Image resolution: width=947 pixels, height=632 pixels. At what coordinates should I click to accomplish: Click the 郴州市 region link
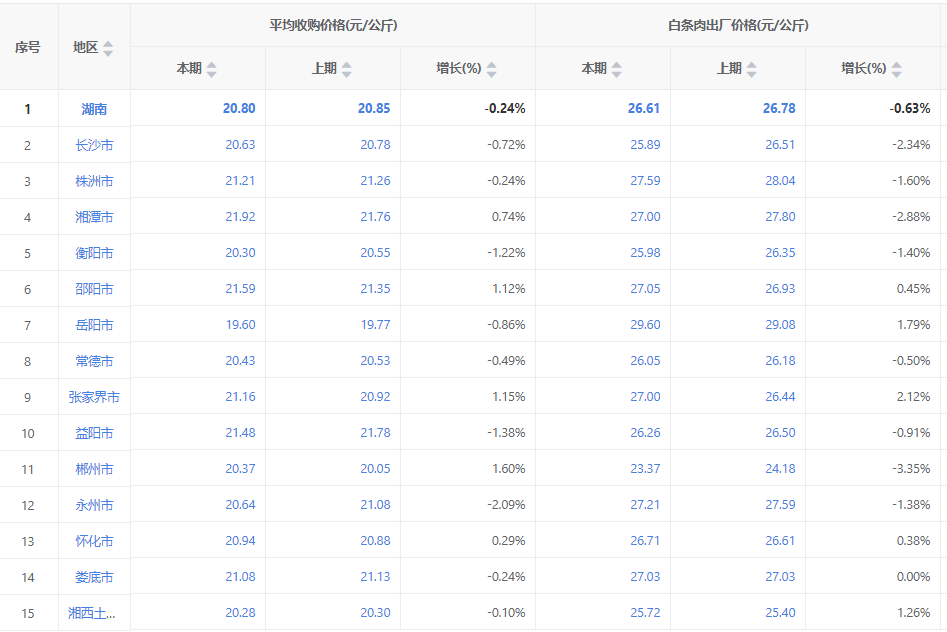[94, 469]
